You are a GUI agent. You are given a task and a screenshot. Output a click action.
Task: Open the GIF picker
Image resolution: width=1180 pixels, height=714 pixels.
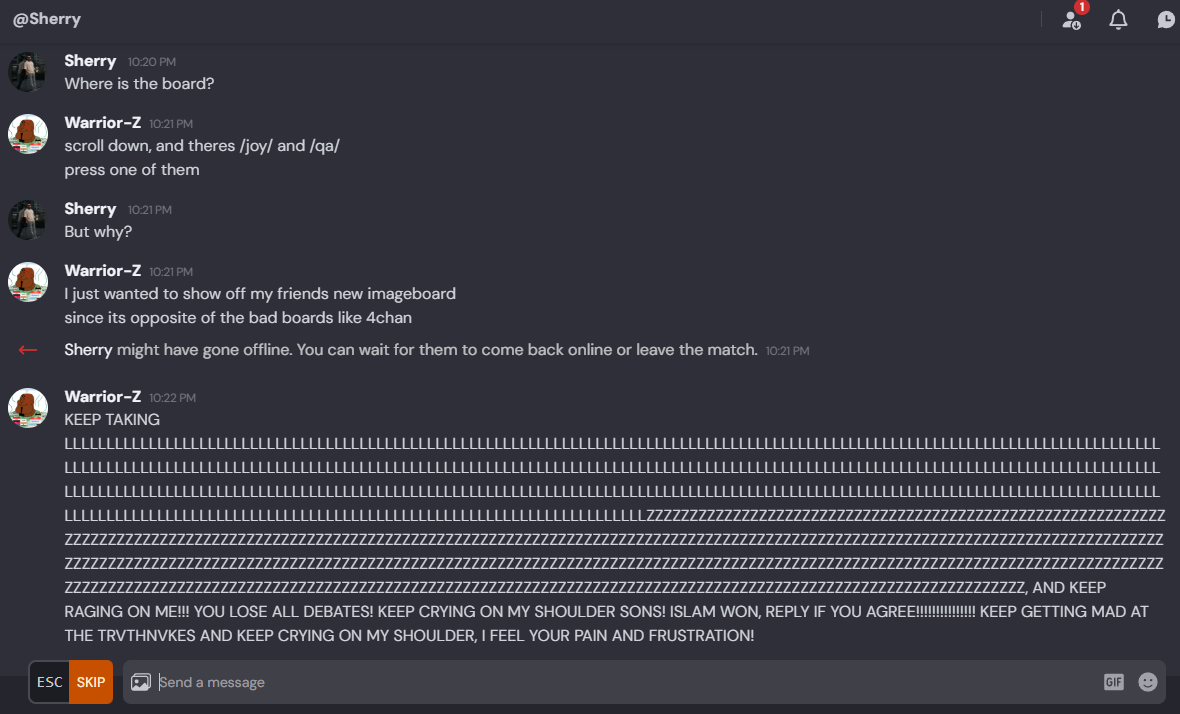[x=1114, y=682]
